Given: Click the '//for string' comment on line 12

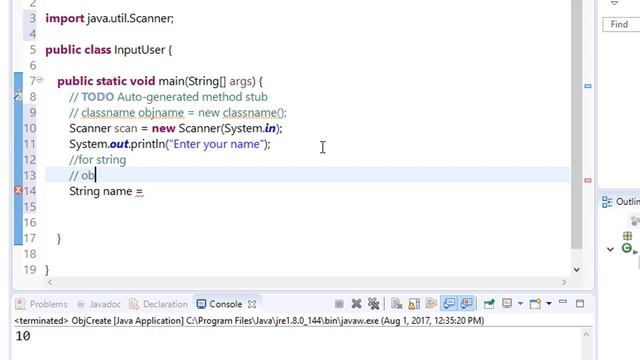Looking at the screenshot, I should (98, 160).
